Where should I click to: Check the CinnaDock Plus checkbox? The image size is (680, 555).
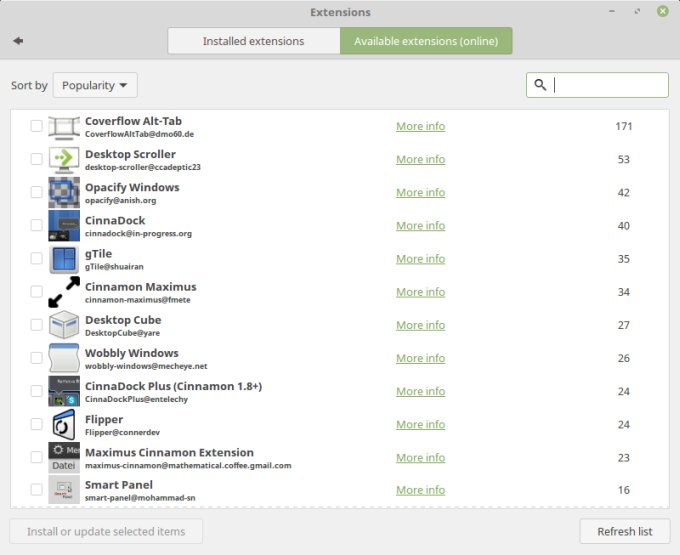tap(36, 391)
